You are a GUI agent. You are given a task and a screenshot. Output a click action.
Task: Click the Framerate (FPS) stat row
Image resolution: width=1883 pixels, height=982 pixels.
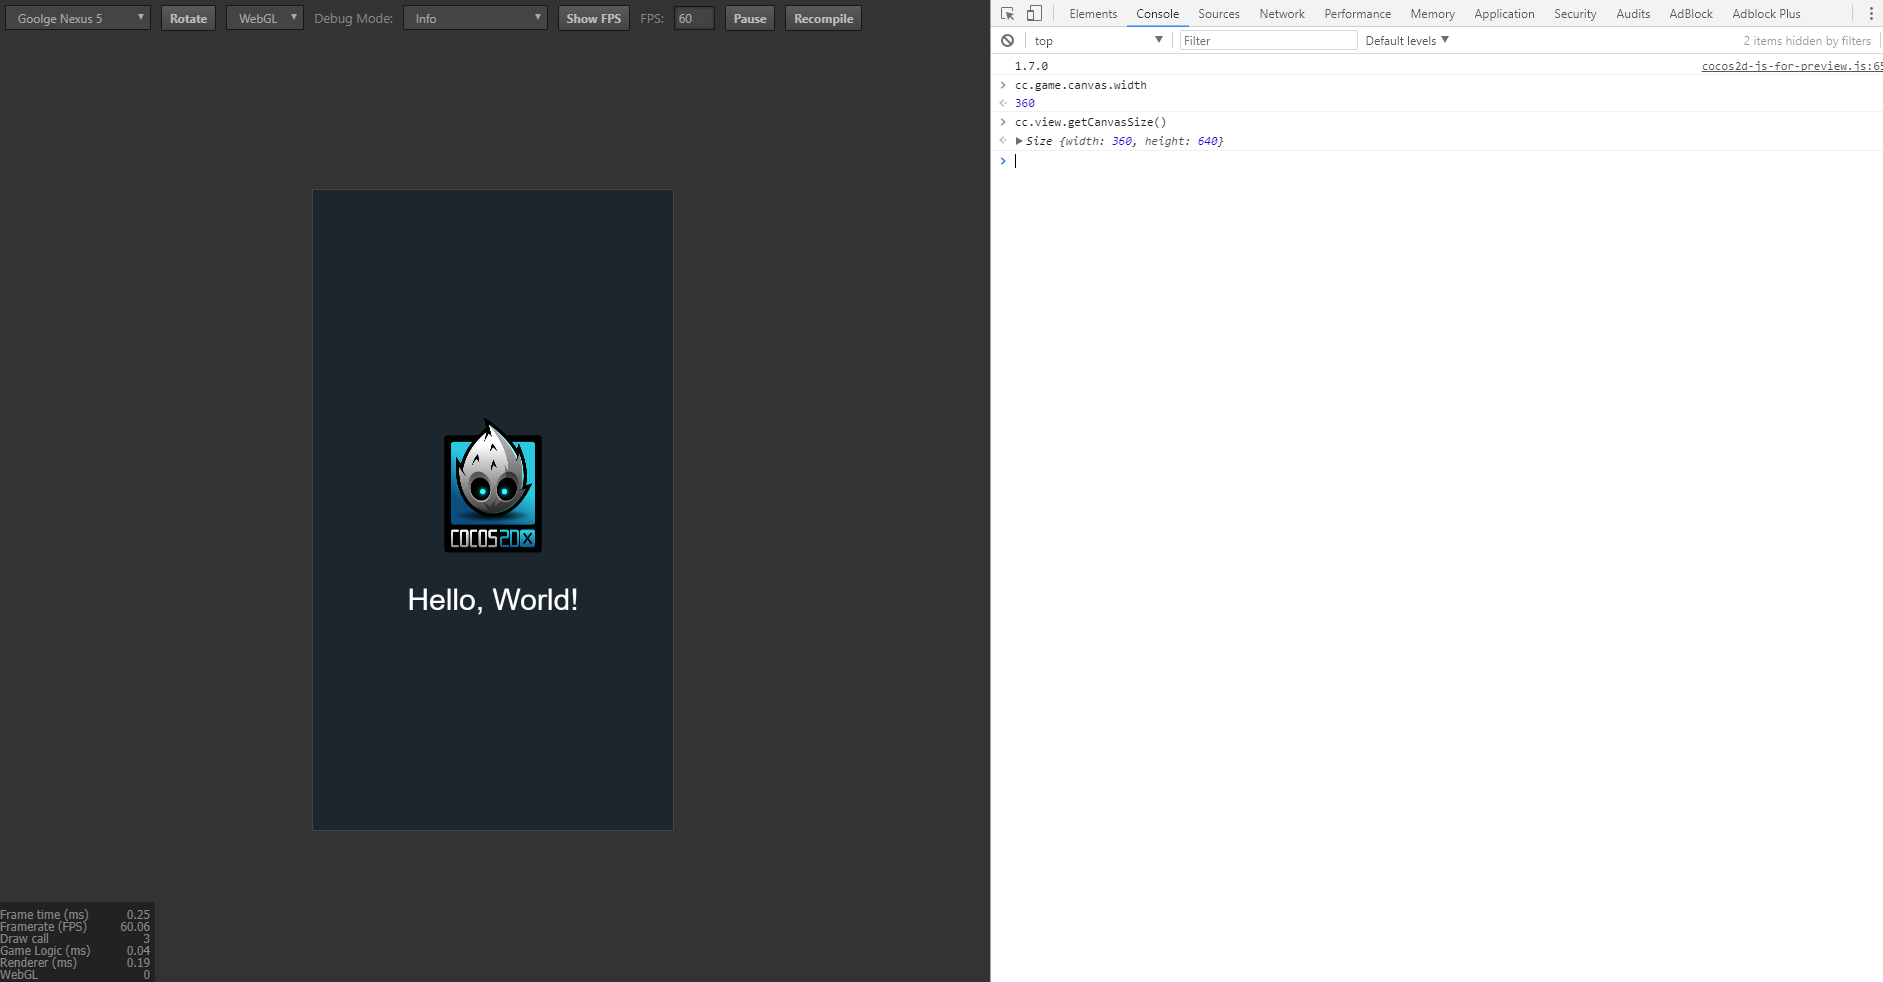75,927
